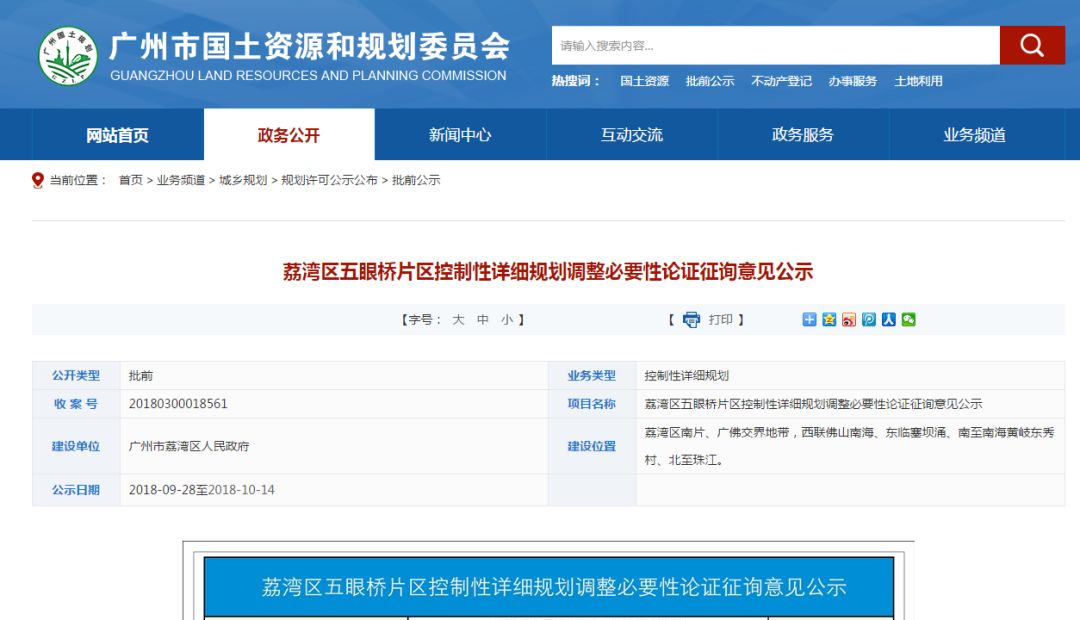
Task: Click the 热搜词 label
Action: pyautogui.click(x=576, y=81)
